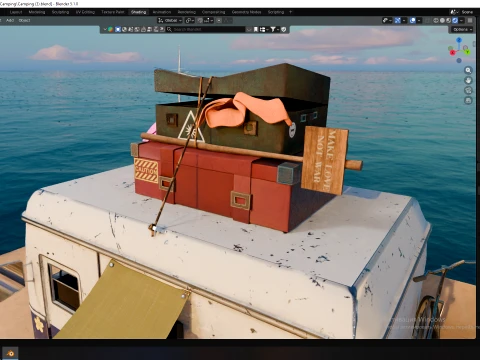Open the viewport shading options dropdown
Image resolution: width=480 pixels, height=360 pixels.
pyautogui.click(x=461, y=20)
